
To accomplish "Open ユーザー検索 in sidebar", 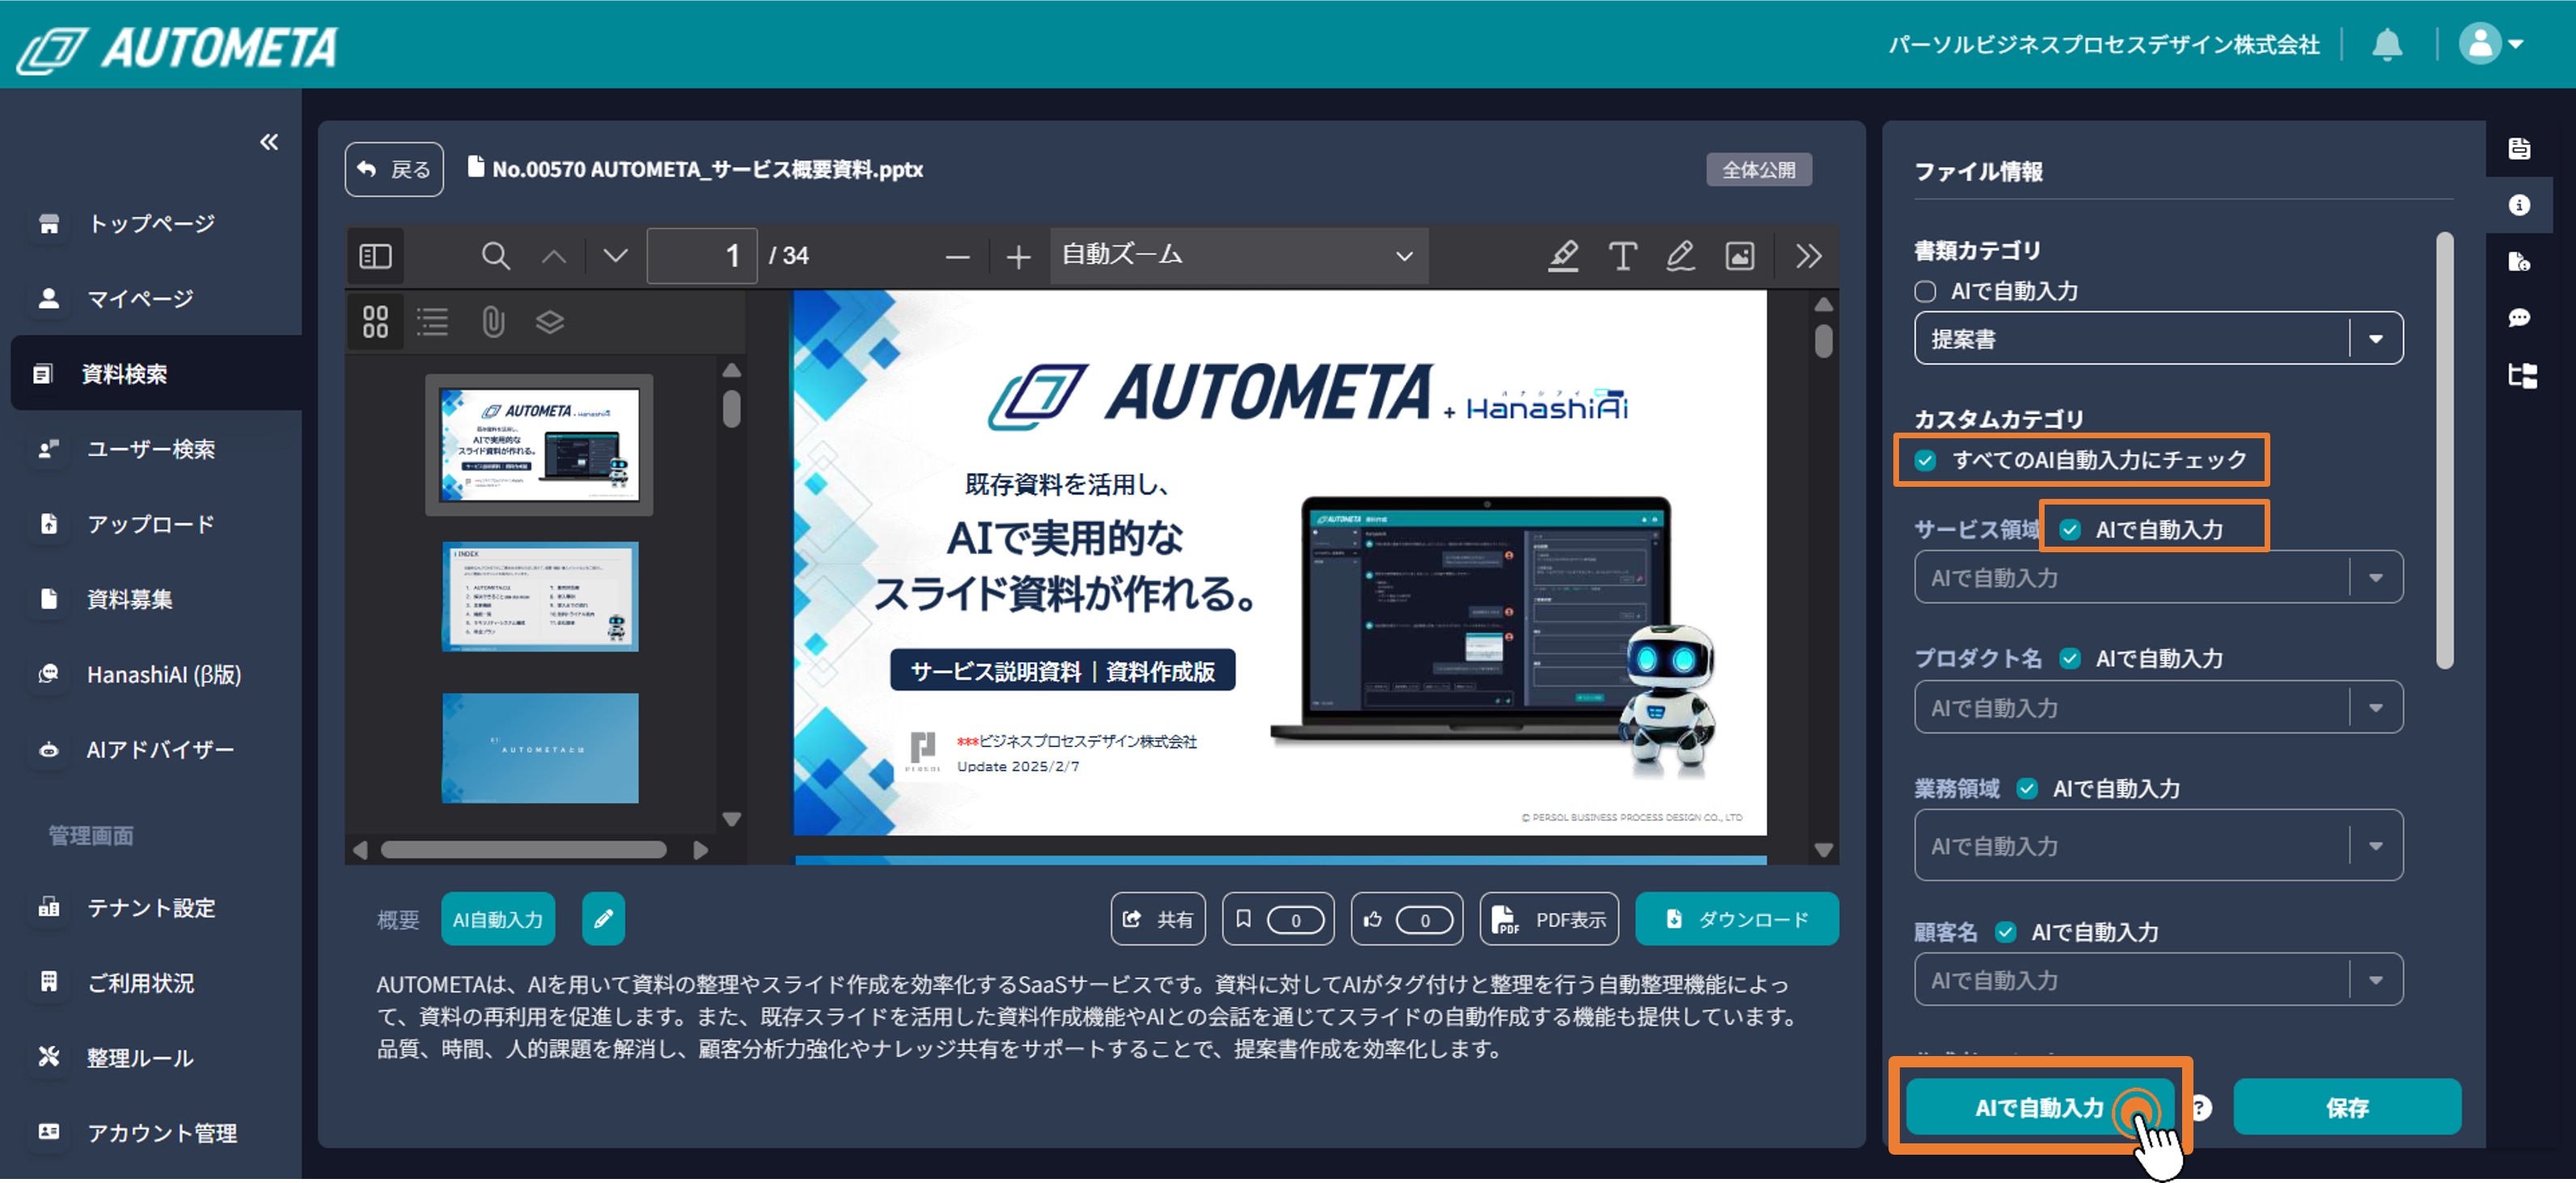I will pyautogui.click(x=151, y=449).
